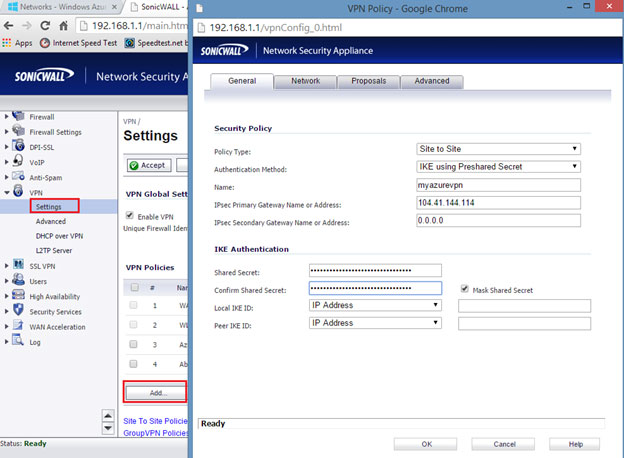Expand the SSL VPN tree arrow
Screen dimensions: 624x458
pos(6,266)
